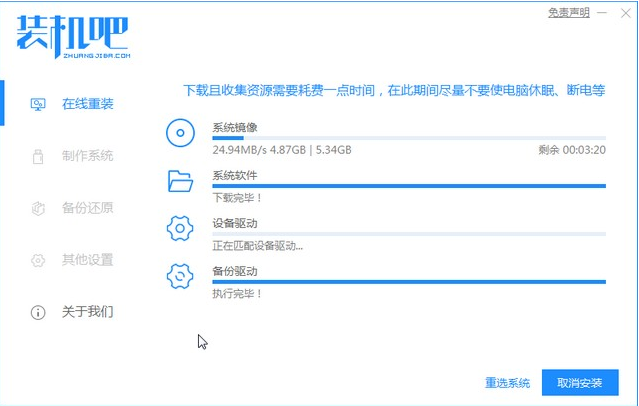
Task: Click the 系统镜像 download progress bar
Action: (408, 138)
